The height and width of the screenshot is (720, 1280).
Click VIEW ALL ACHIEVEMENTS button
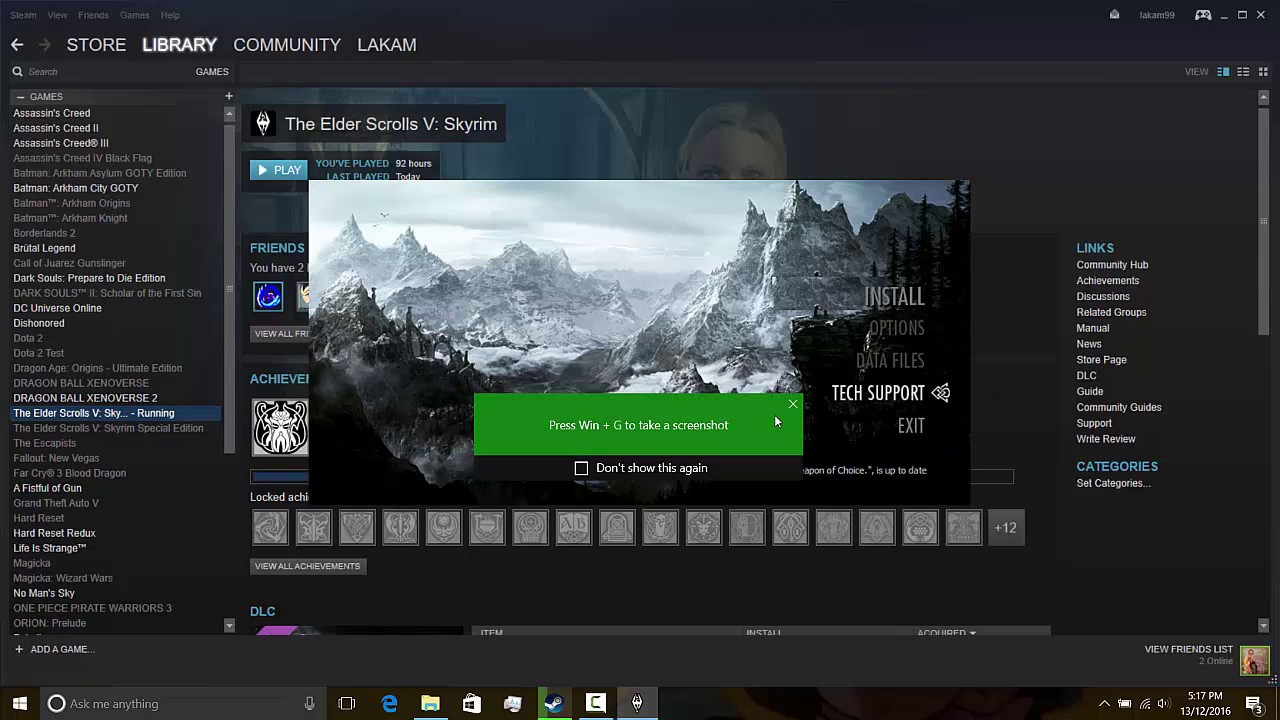click(307, 566)
